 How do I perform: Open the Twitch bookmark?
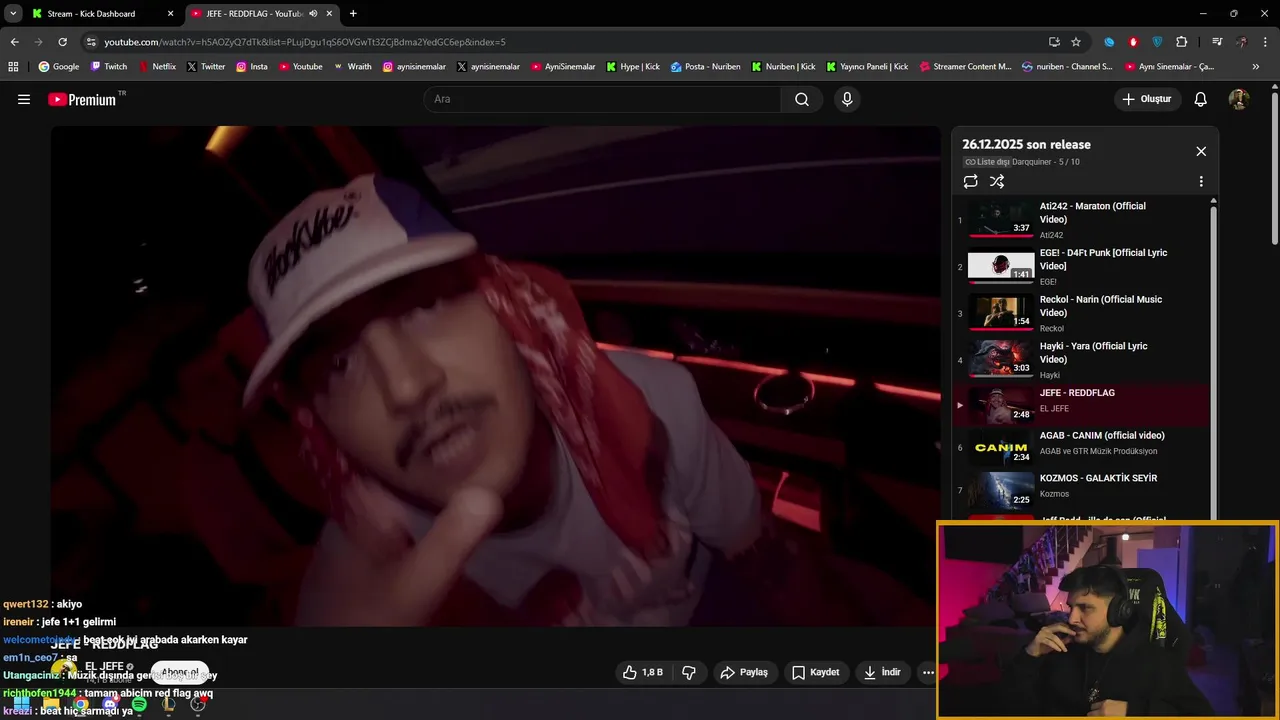pos(109,67)
